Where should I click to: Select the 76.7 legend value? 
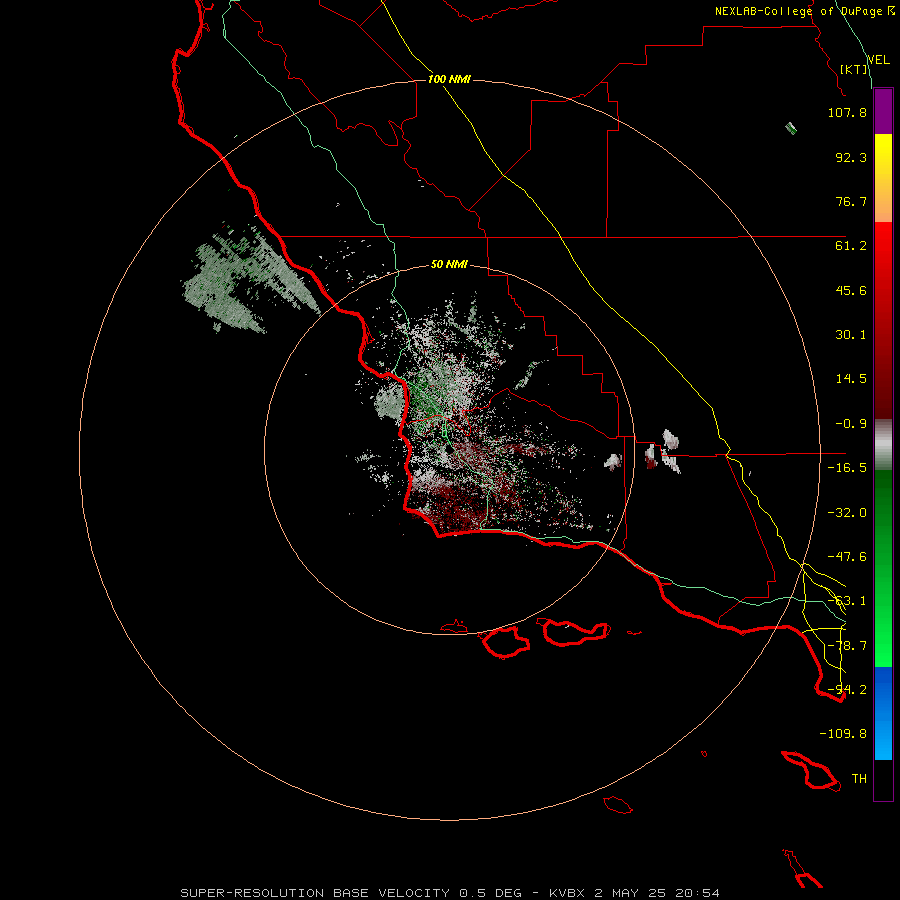tap(851, 201)
